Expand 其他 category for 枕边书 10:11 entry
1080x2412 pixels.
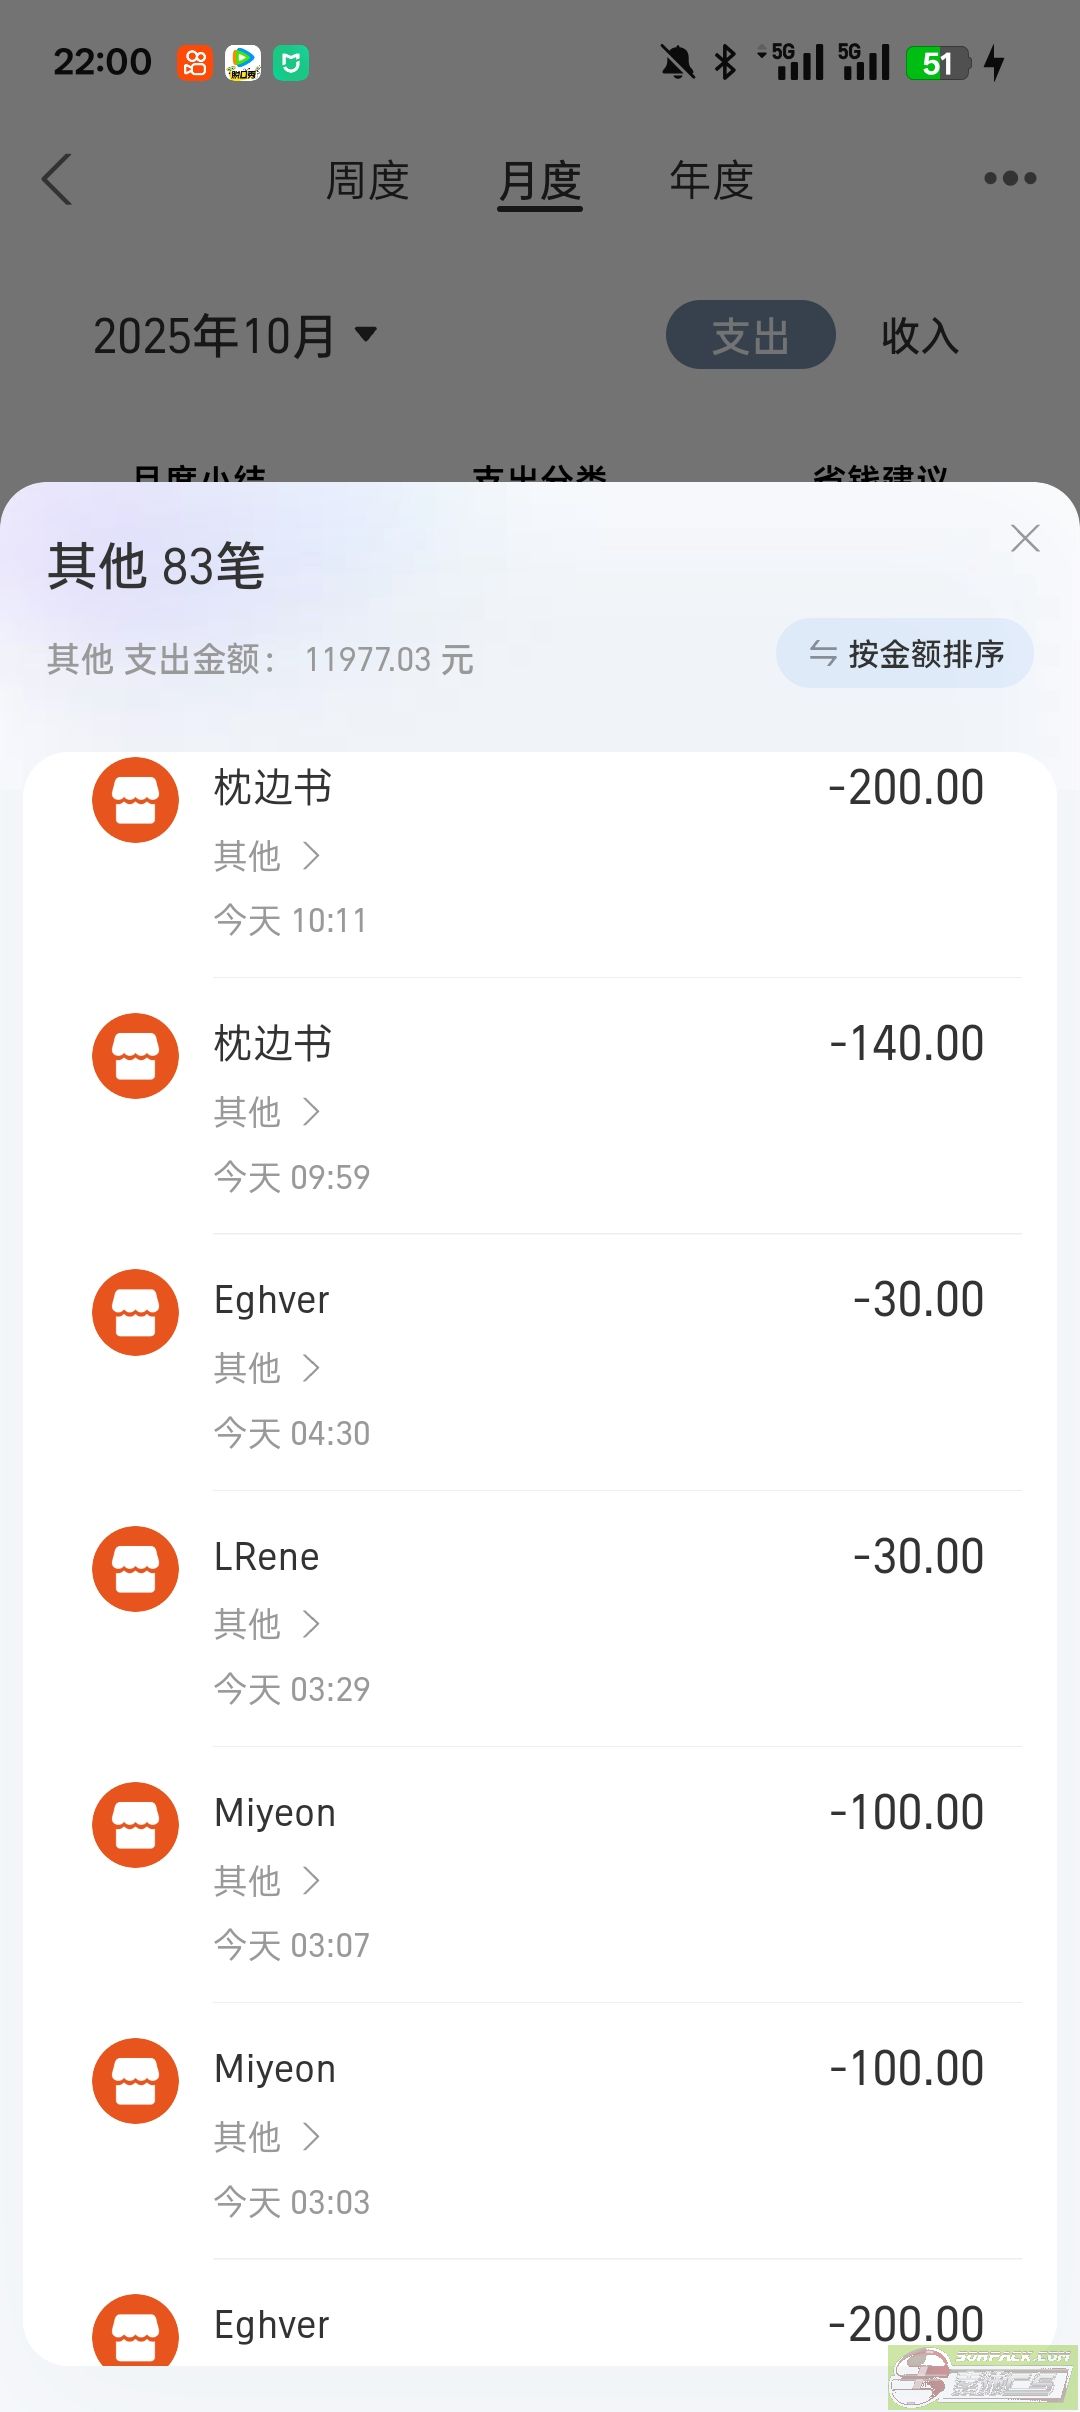267,856
